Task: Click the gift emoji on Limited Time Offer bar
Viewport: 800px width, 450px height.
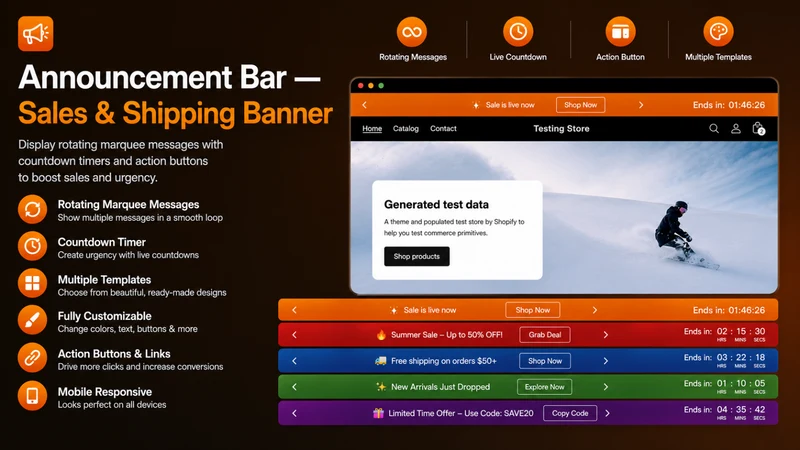Action: (378, 413)
